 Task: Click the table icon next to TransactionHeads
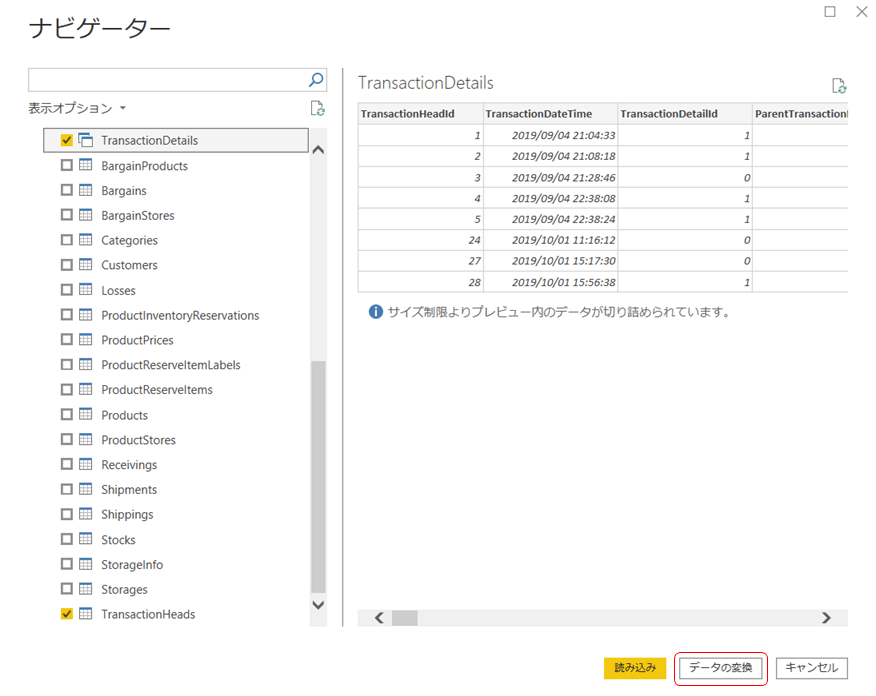[x=85, y=613]
